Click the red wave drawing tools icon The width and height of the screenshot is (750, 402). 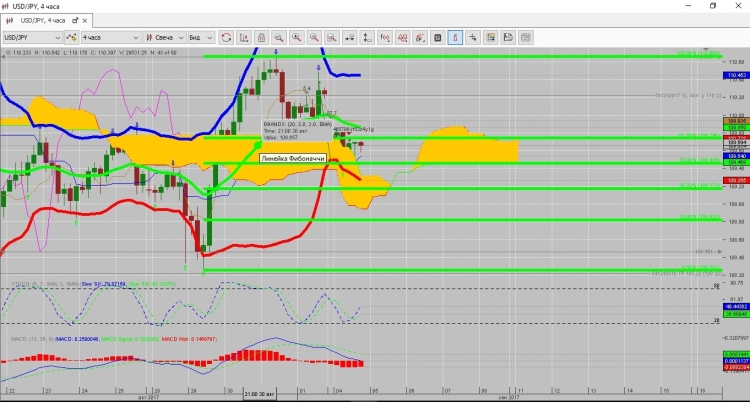(x=402, y=37)
